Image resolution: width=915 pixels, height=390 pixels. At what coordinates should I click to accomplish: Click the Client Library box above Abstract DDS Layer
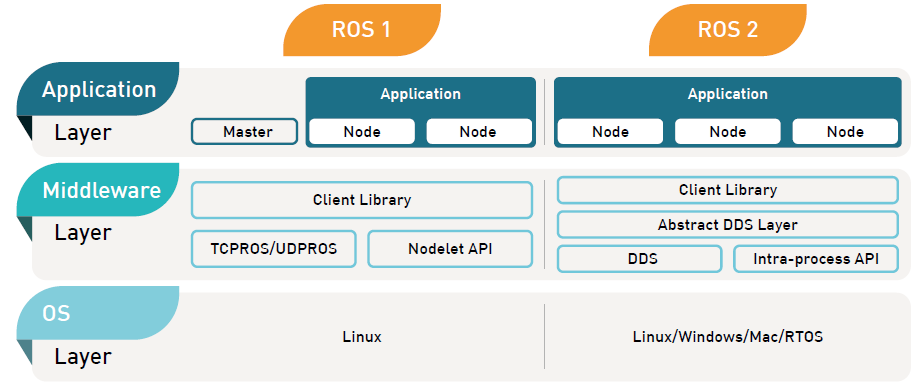(728, 190)
